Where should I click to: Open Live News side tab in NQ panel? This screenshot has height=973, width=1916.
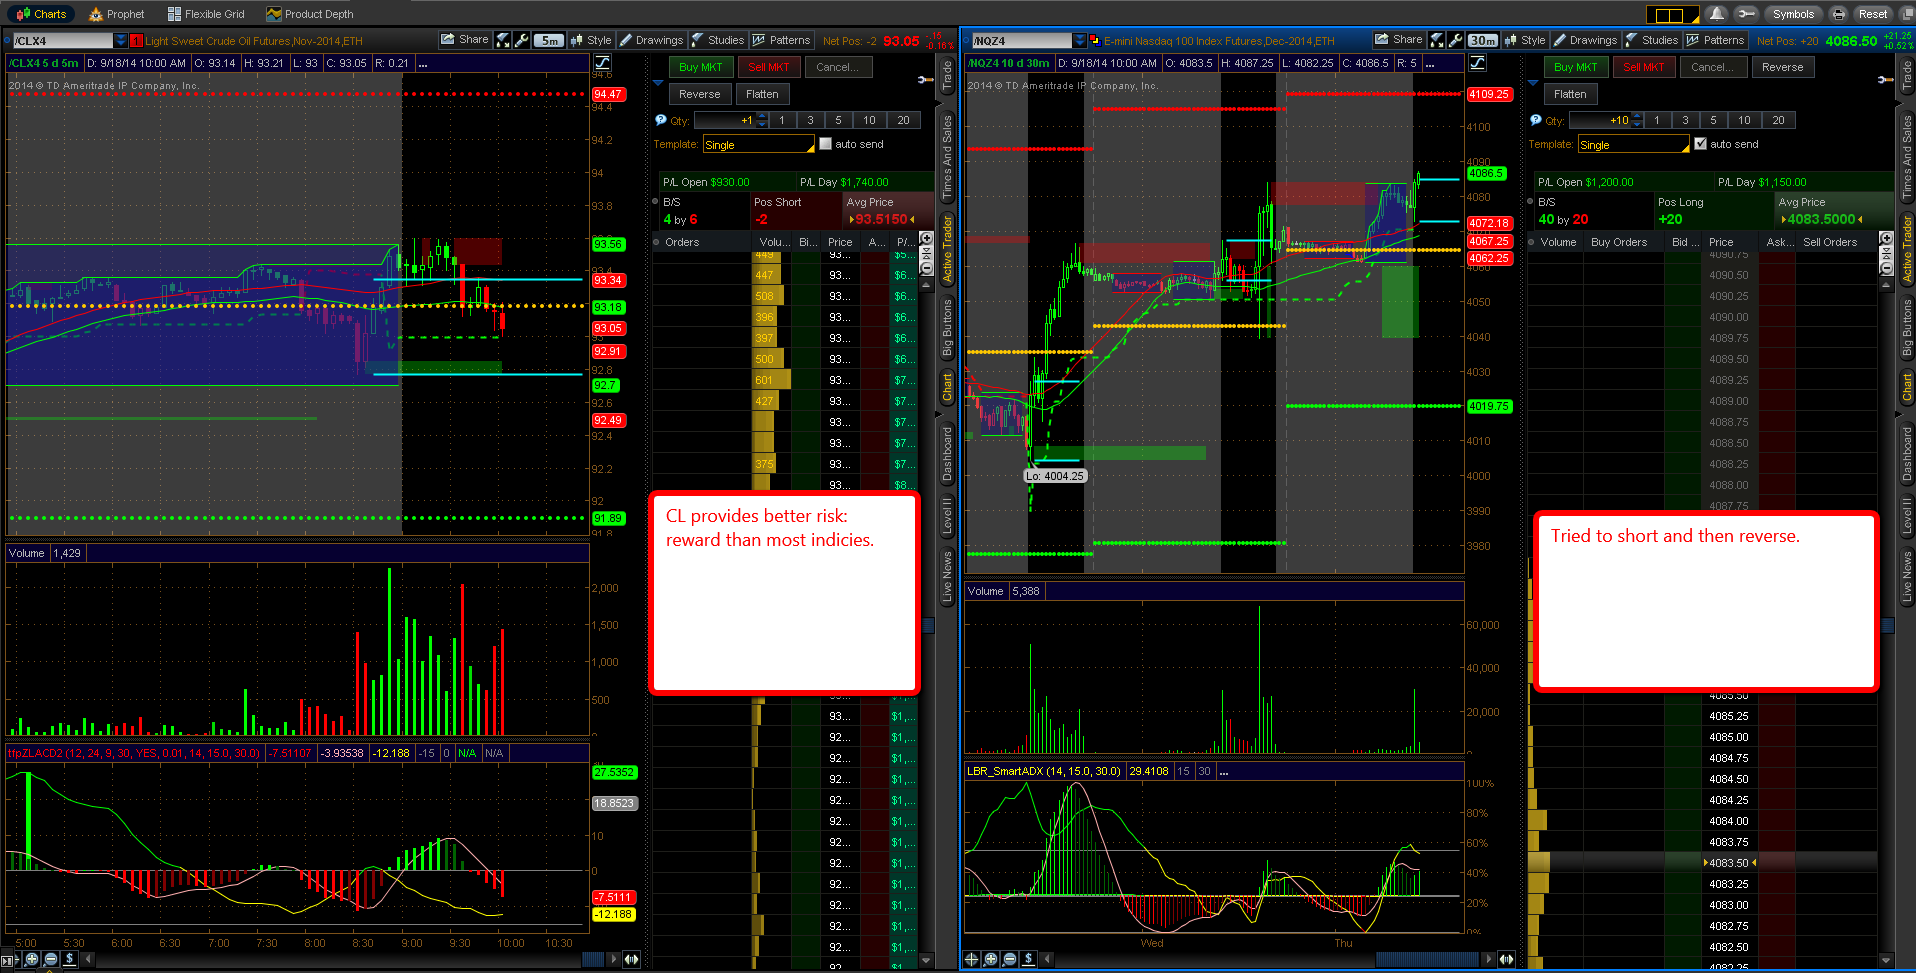(x=1907, y=576)
